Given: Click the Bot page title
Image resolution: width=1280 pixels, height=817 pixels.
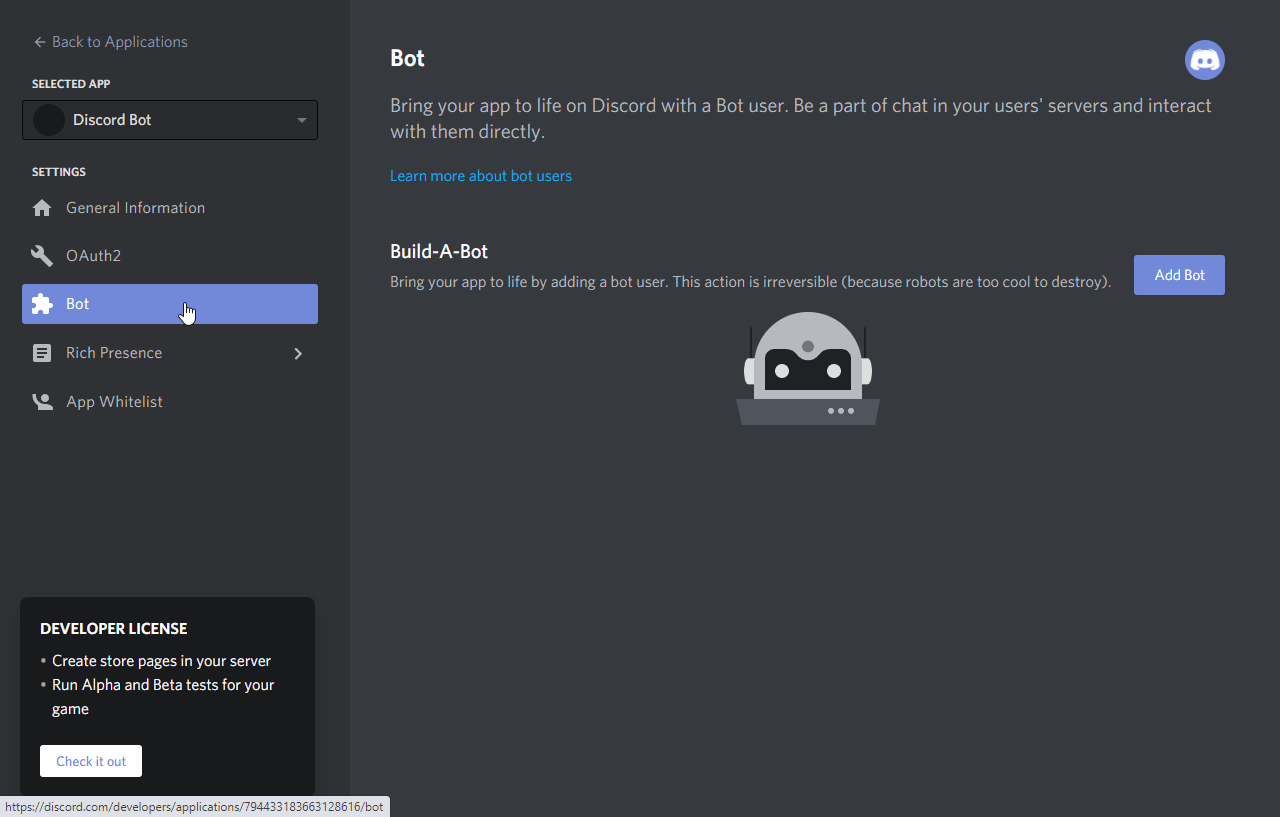Looking at the screenshot, I should (407, 58).
